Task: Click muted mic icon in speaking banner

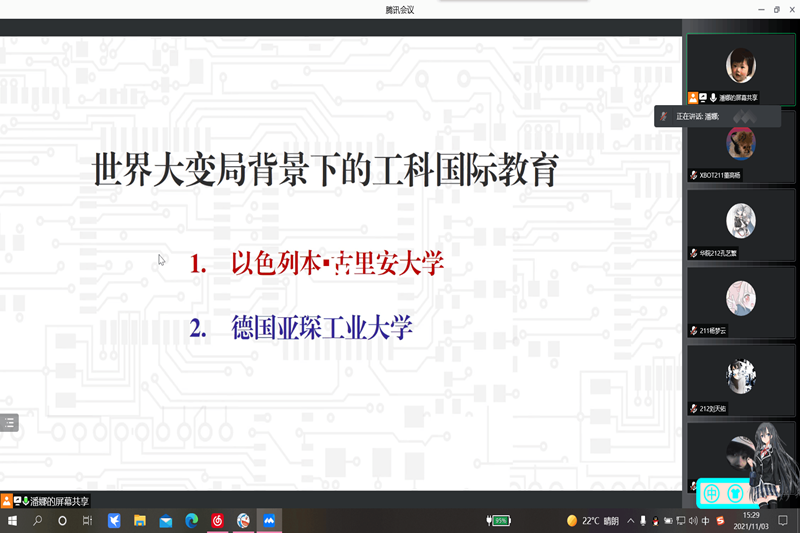Action: pos(663,116)
